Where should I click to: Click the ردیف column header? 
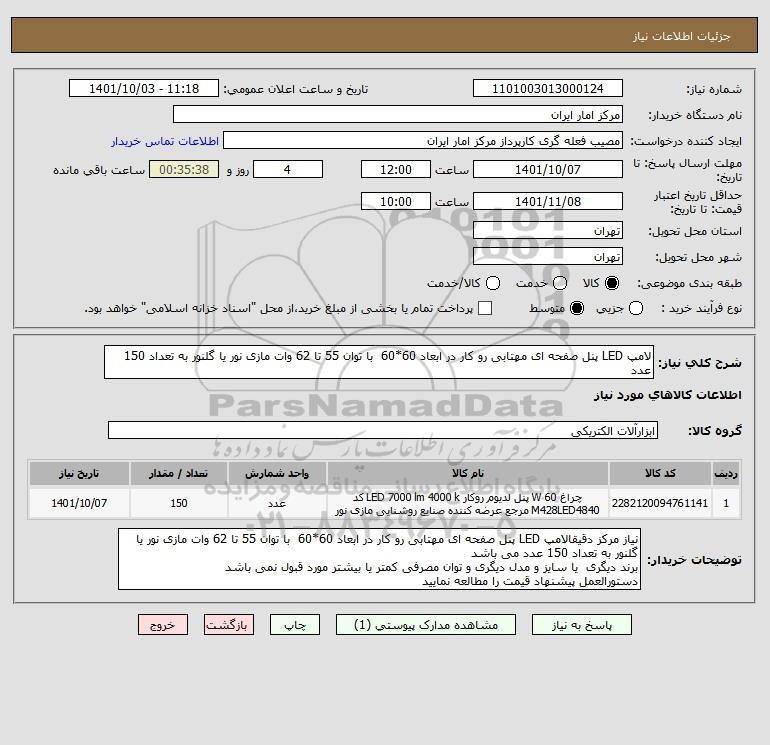pos(726,473)
